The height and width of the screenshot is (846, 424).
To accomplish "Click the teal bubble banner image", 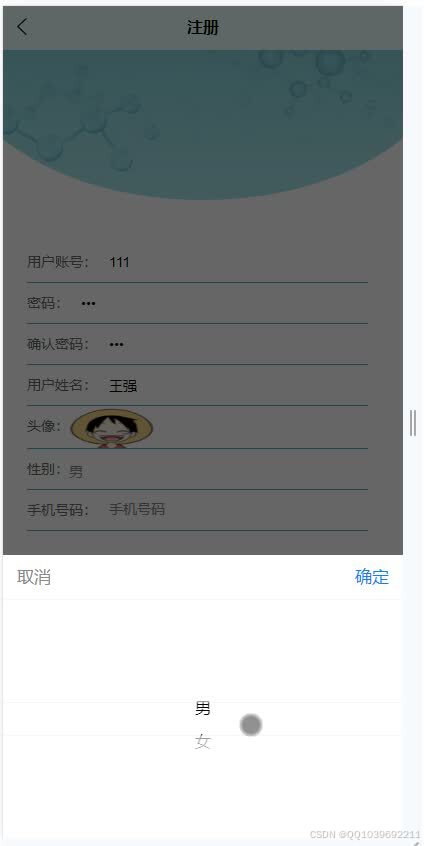I will tap(203, 125).
